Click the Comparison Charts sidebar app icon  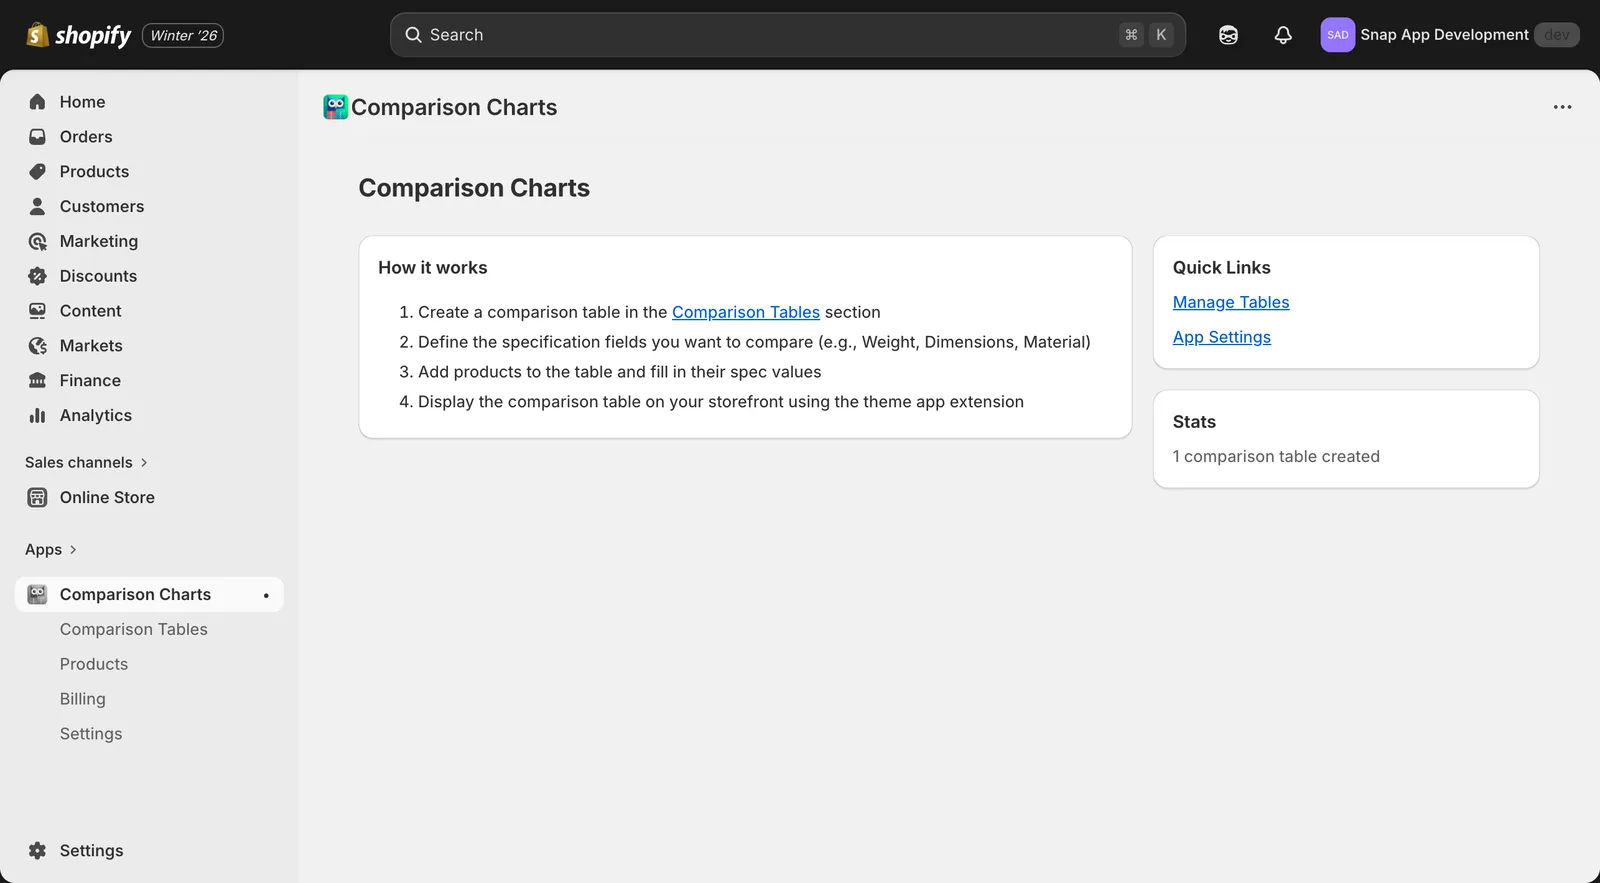coord(37,594)
